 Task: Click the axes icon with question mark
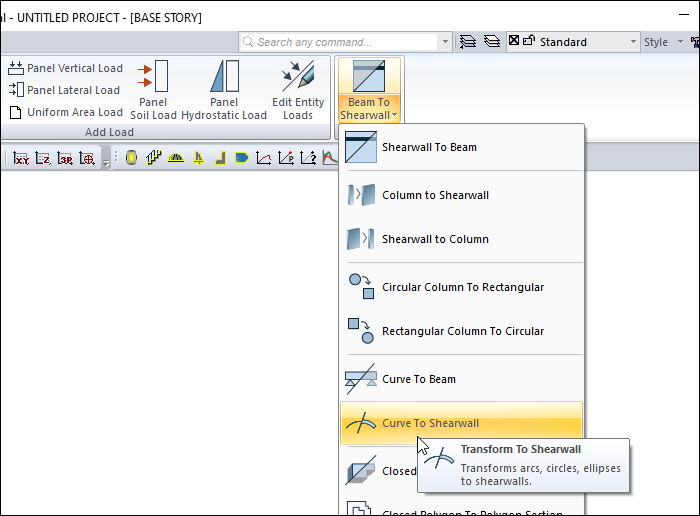(308, 158)
